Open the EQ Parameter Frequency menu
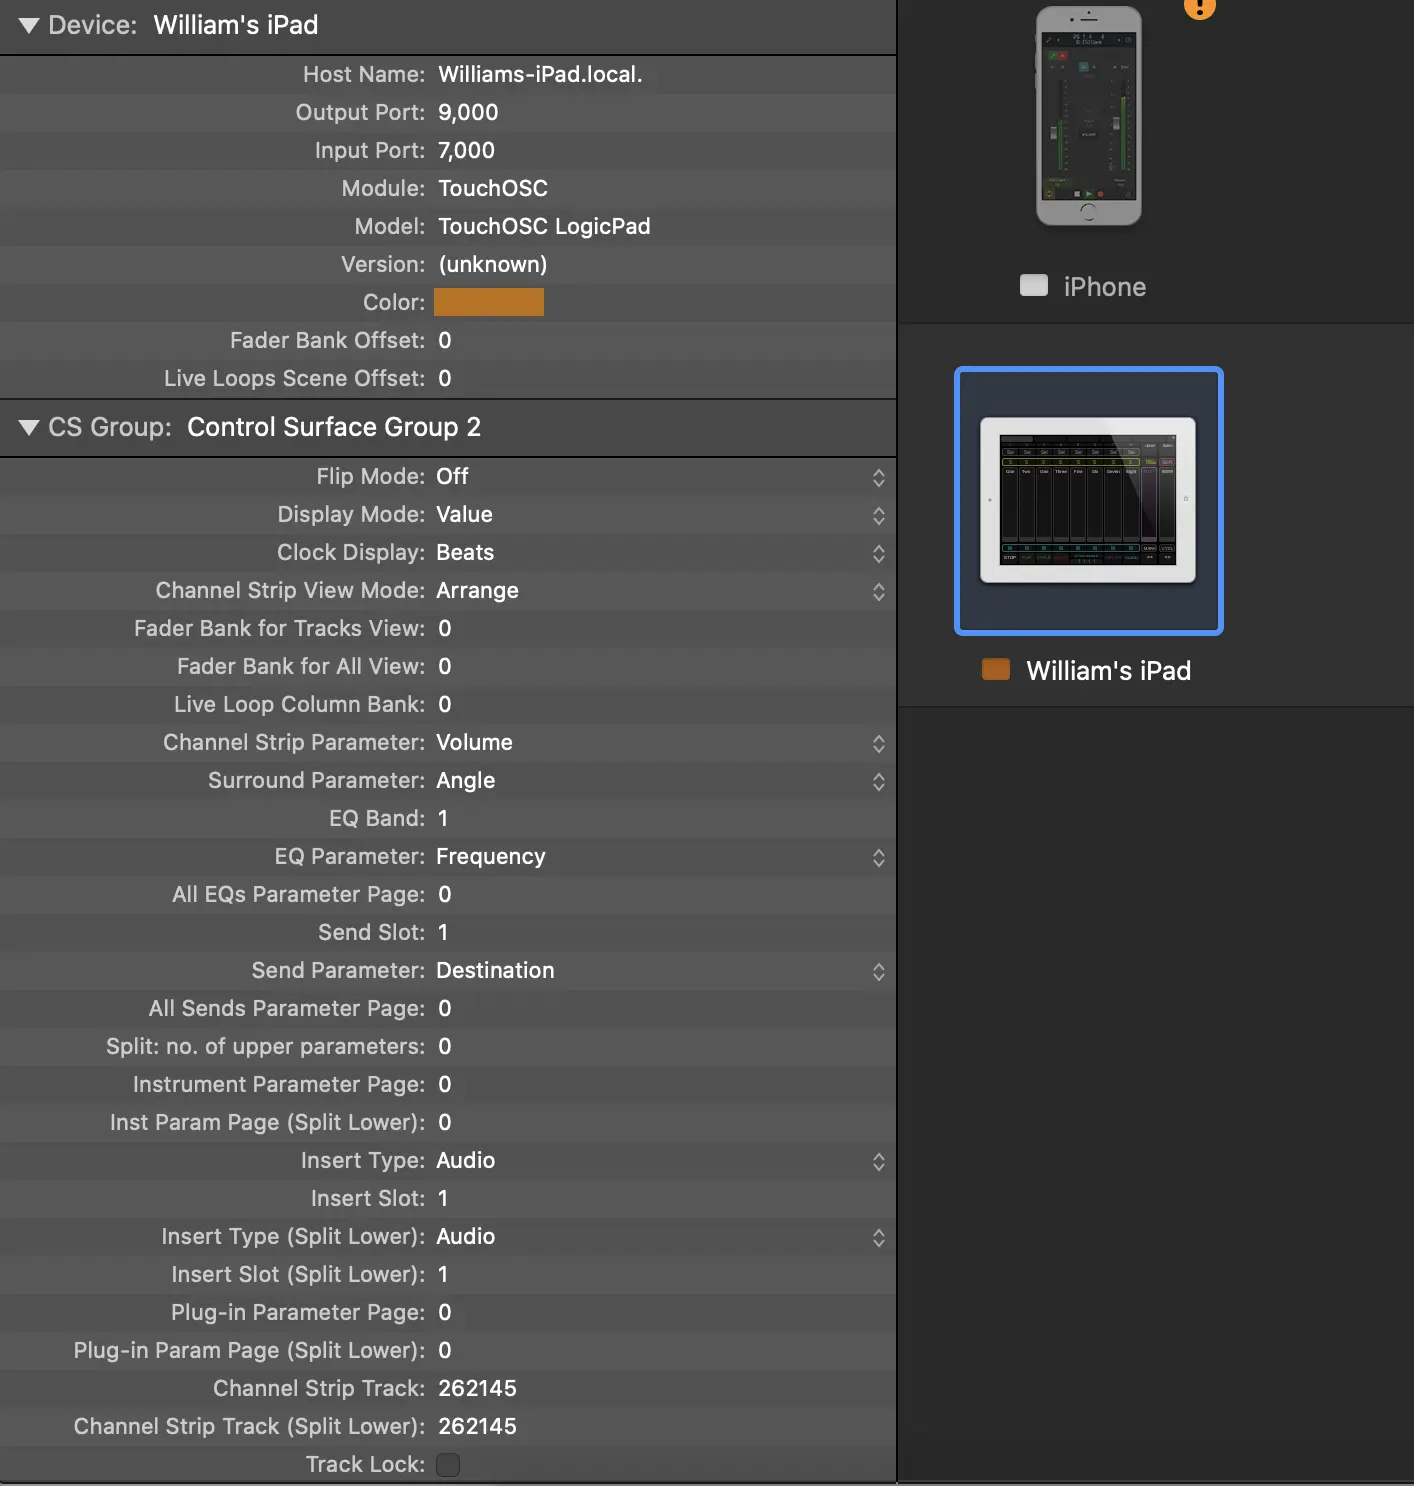The height and width of the screenshot is (1486, 1414). [x=878, y=857]
